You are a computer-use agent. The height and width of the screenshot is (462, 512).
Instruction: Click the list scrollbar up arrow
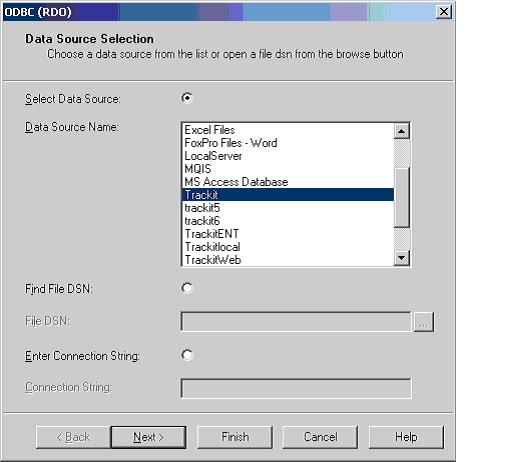402,131
